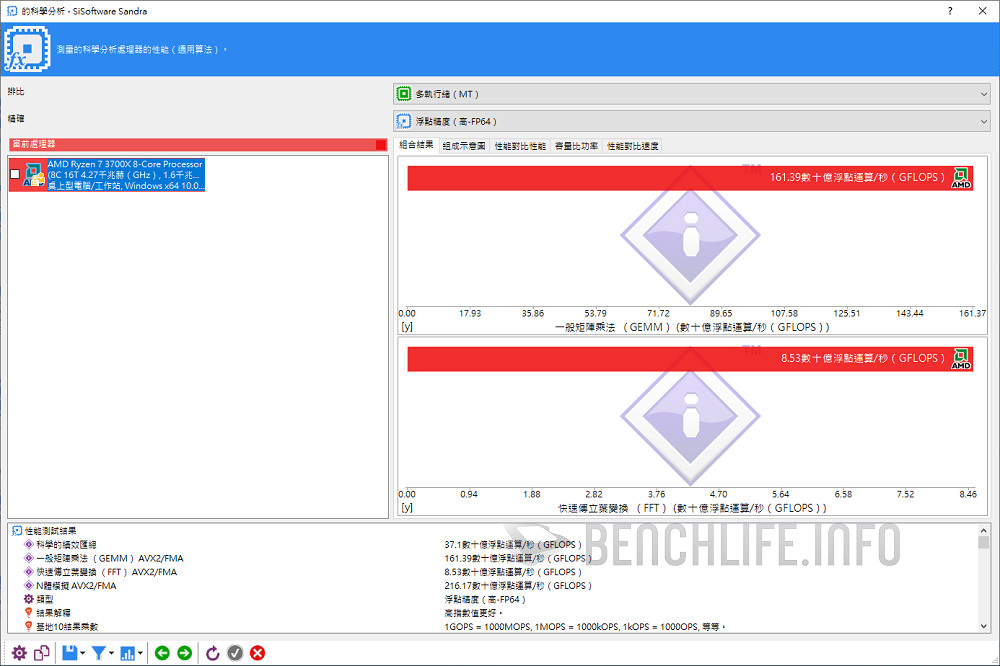The height and width of the screenshot is (666, 1000).
Task: Go back with the green left arrow
Action: coord(162,653)
